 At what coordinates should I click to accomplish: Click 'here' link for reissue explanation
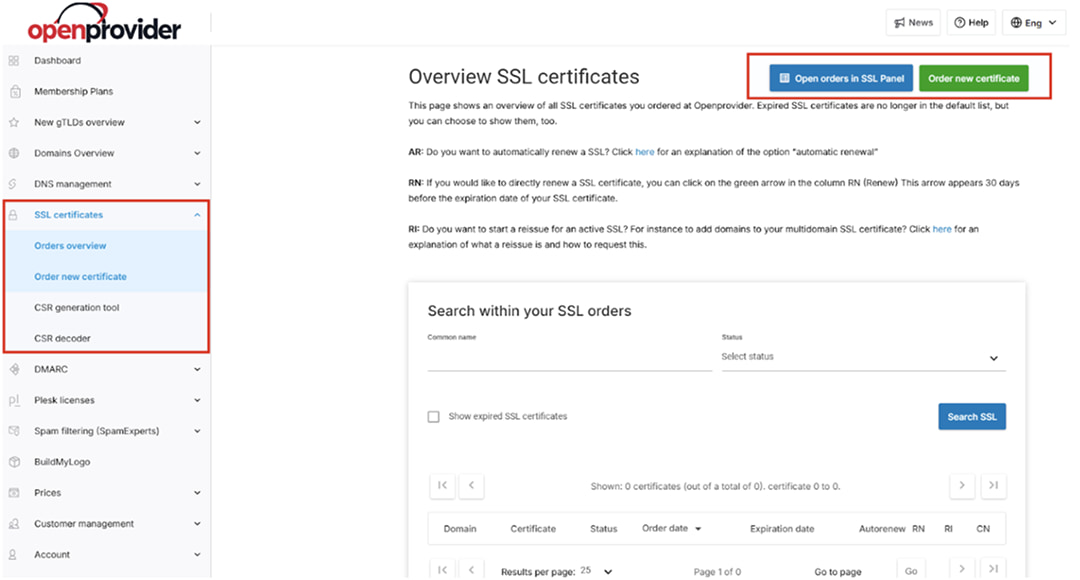942,229
